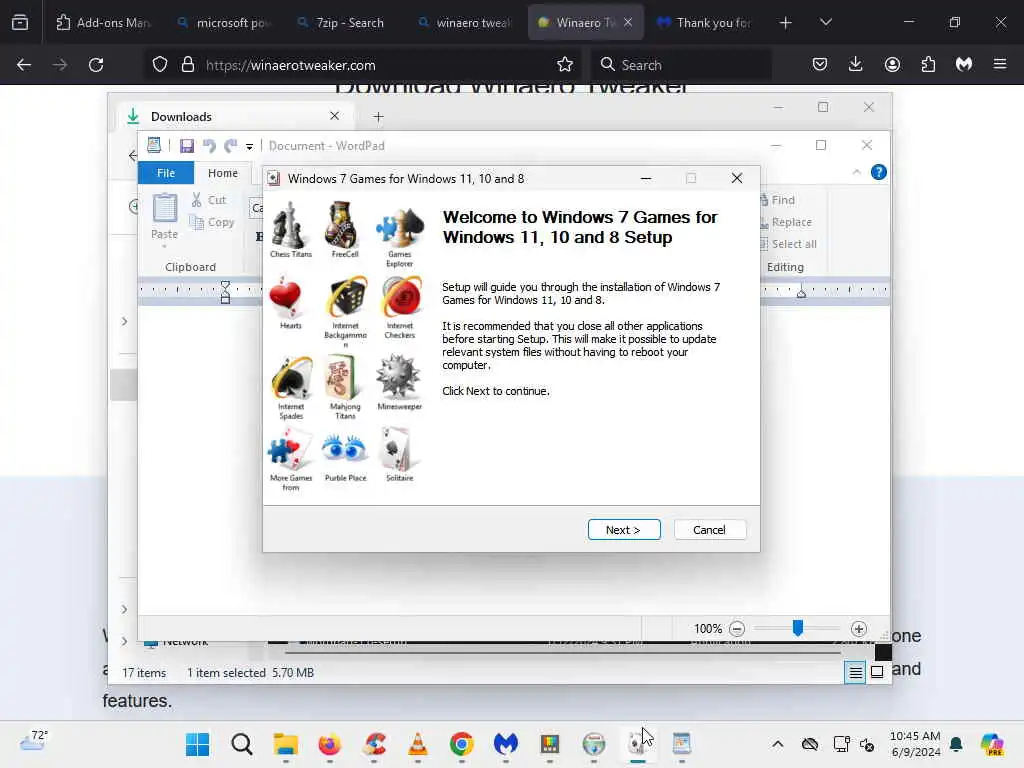Collapse the WordPad ribbon with chevron
The height and width of the screenshot is (768, 1024).
click(x=856, y=172)
